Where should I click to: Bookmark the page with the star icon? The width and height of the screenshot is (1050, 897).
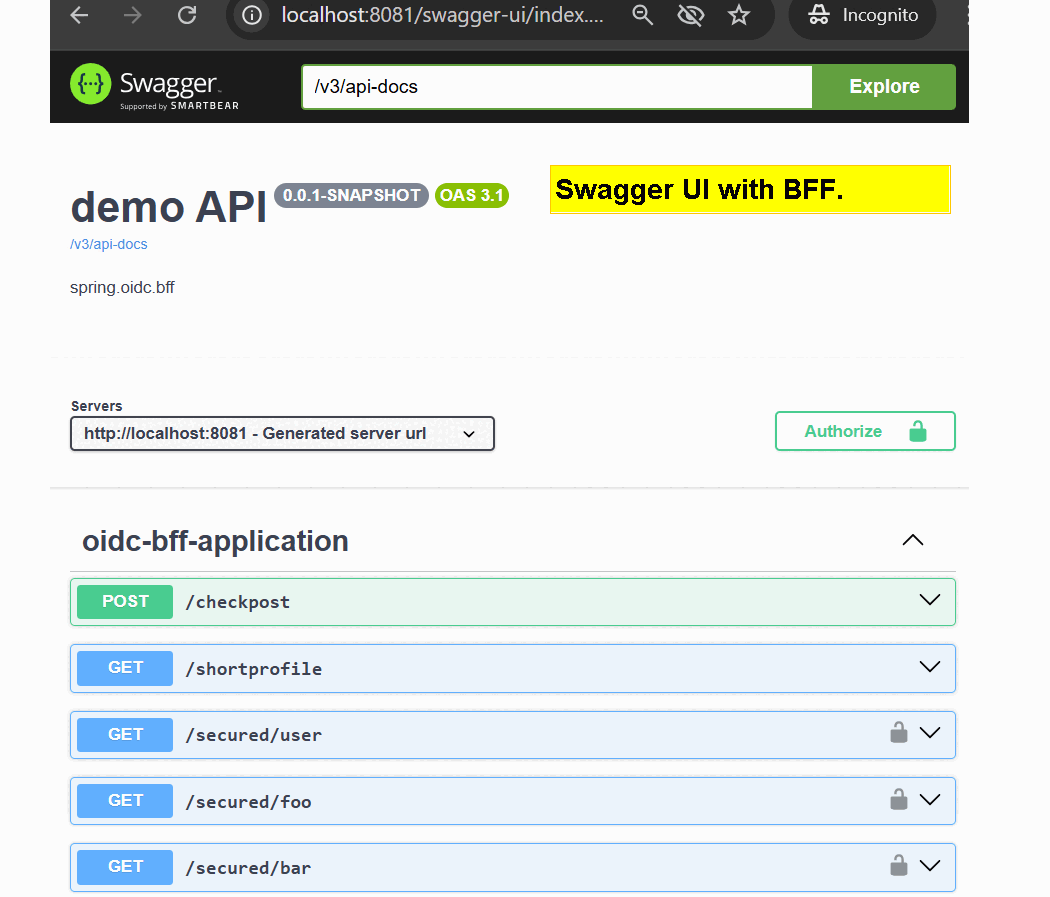tap(739, 15)
